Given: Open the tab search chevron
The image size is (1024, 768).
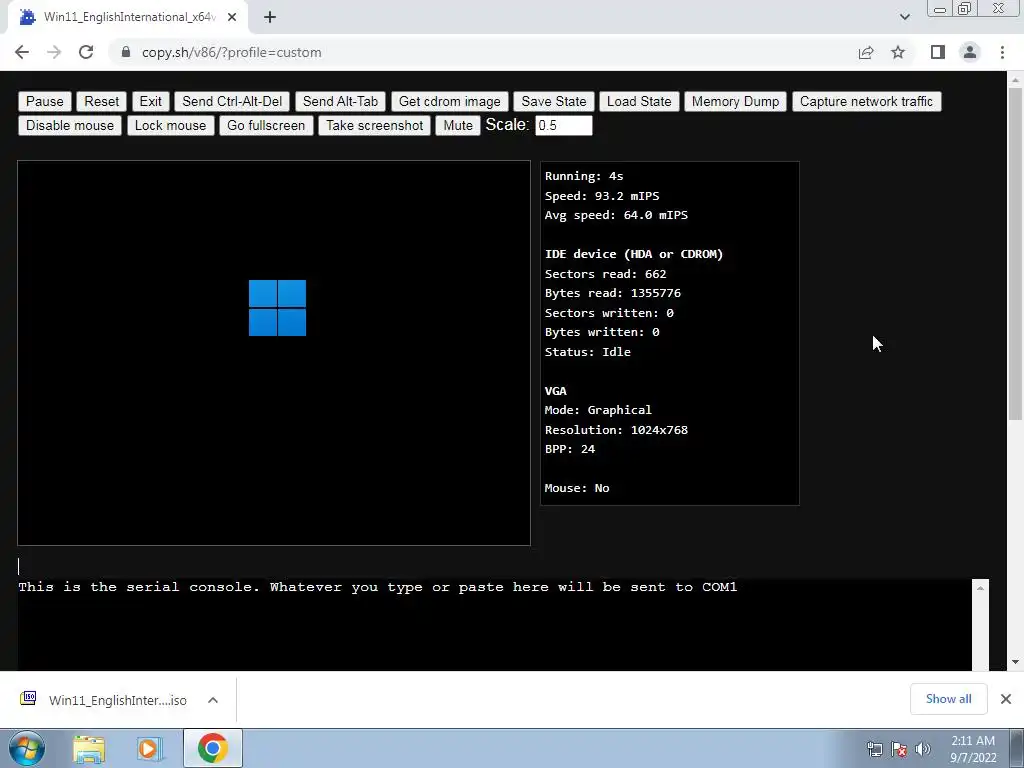Looking at the screenshot, I should tap(904, 17).
